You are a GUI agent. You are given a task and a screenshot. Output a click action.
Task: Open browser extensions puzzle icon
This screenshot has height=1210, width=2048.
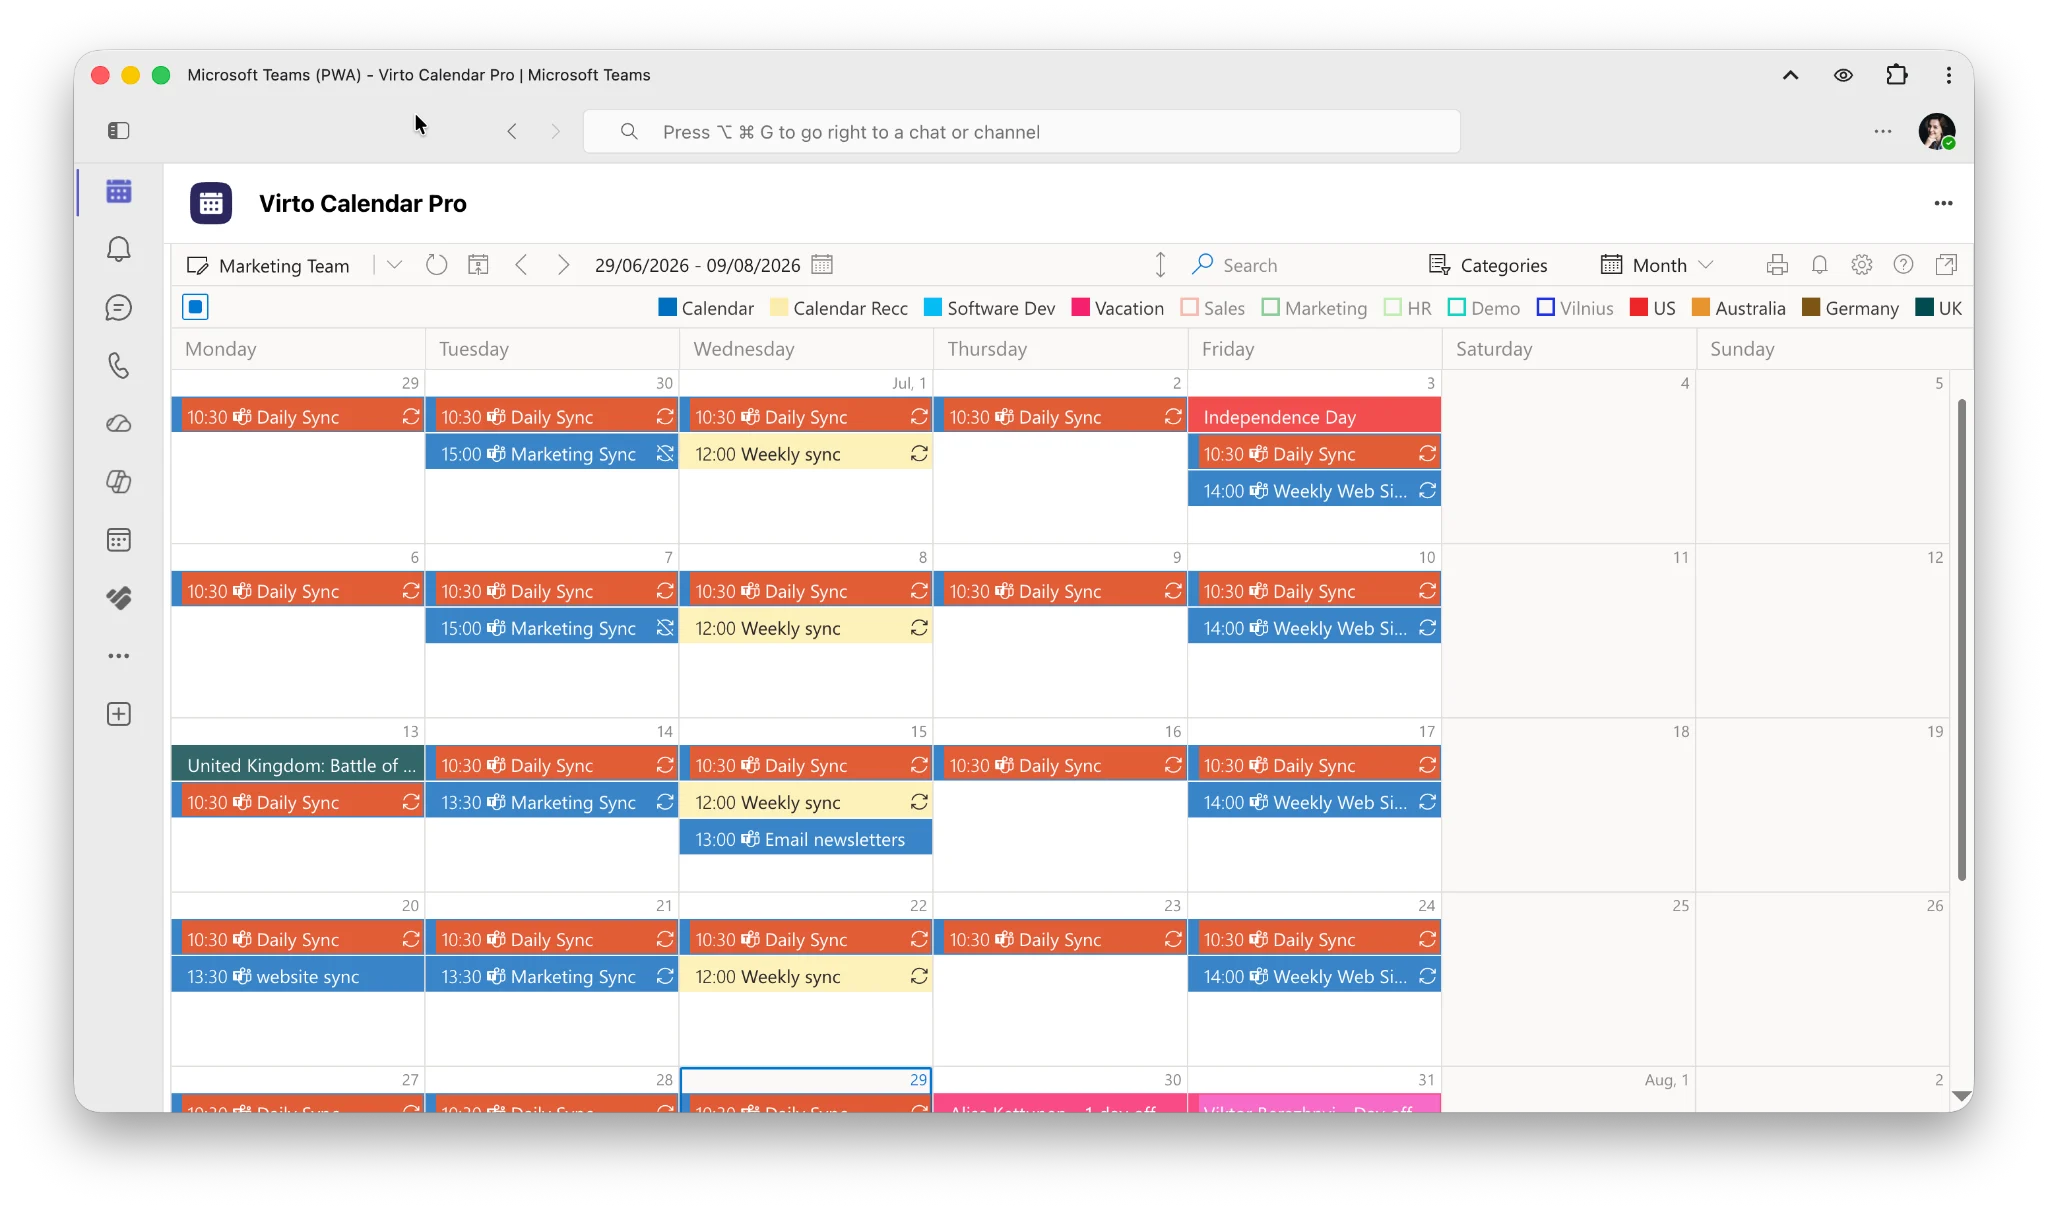(x=1896, y=75)
